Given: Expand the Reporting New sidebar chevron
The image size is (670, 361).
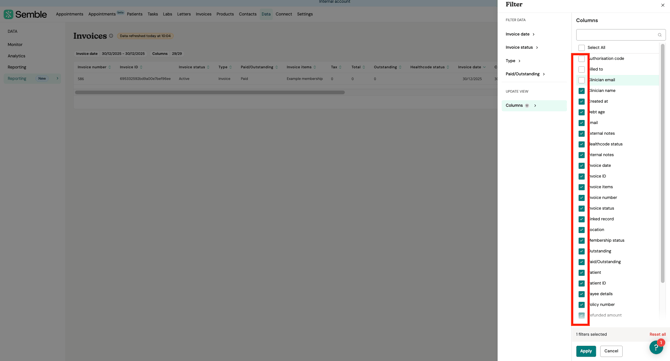Looking at the screenshot, I should coord(57,79).
